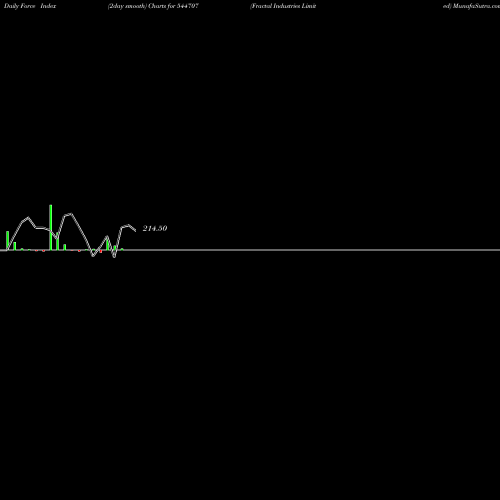Click the tallest green force index bar
Image resolution: width=500 pixels, height=500 pixels.
click(51, 227)
